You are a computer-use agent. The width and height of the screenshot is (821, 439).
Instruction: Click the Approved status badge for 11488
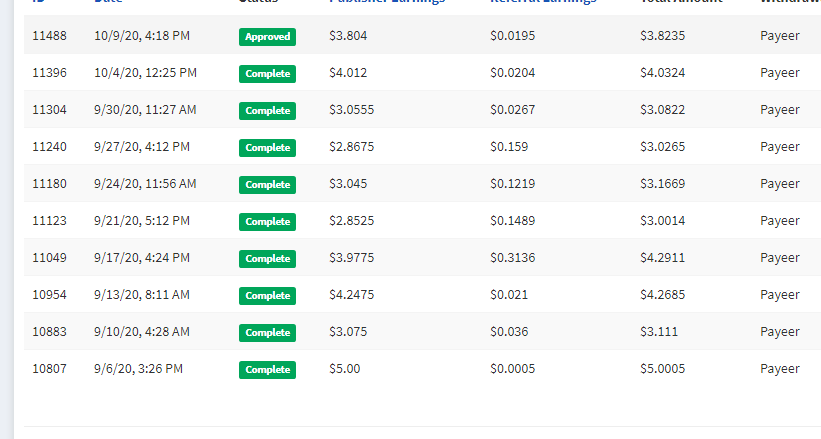(267, 37)
